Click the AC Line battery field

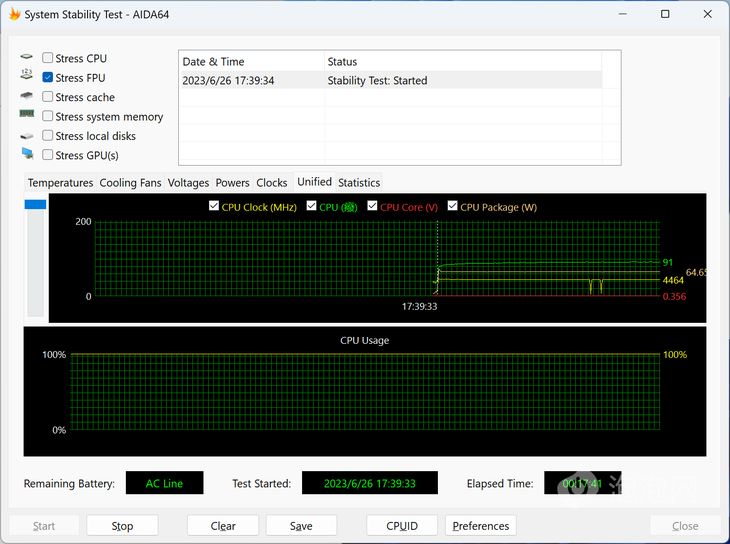click(164, 483)
